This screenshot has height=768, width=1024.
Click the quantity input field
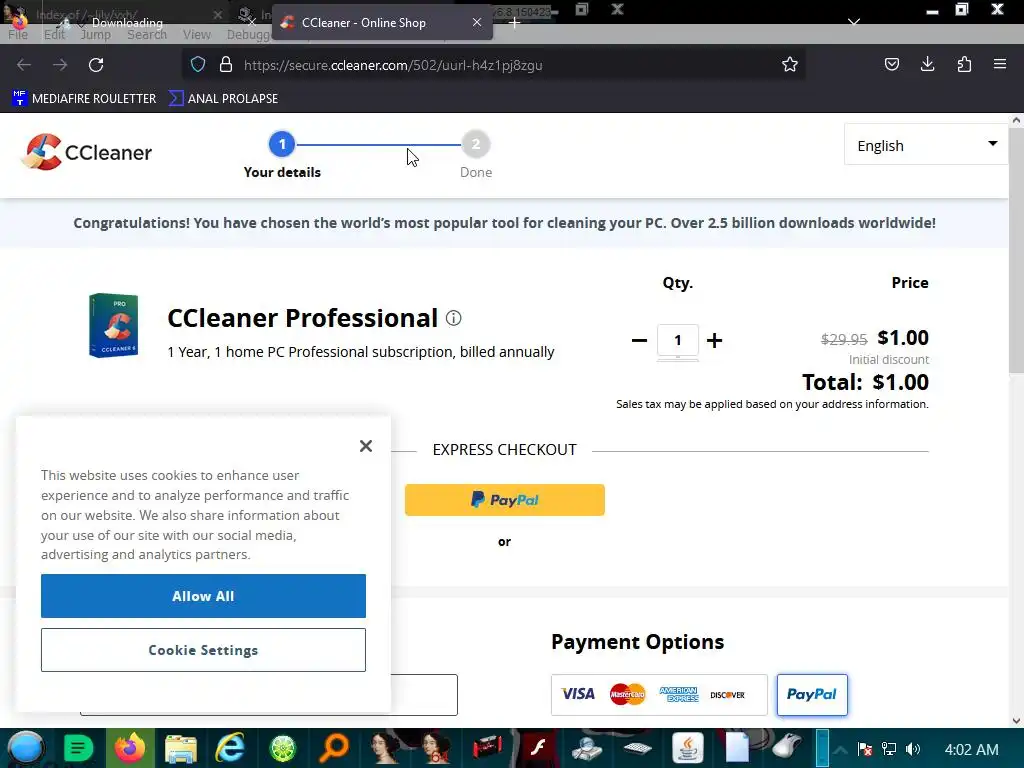point(678,340)
